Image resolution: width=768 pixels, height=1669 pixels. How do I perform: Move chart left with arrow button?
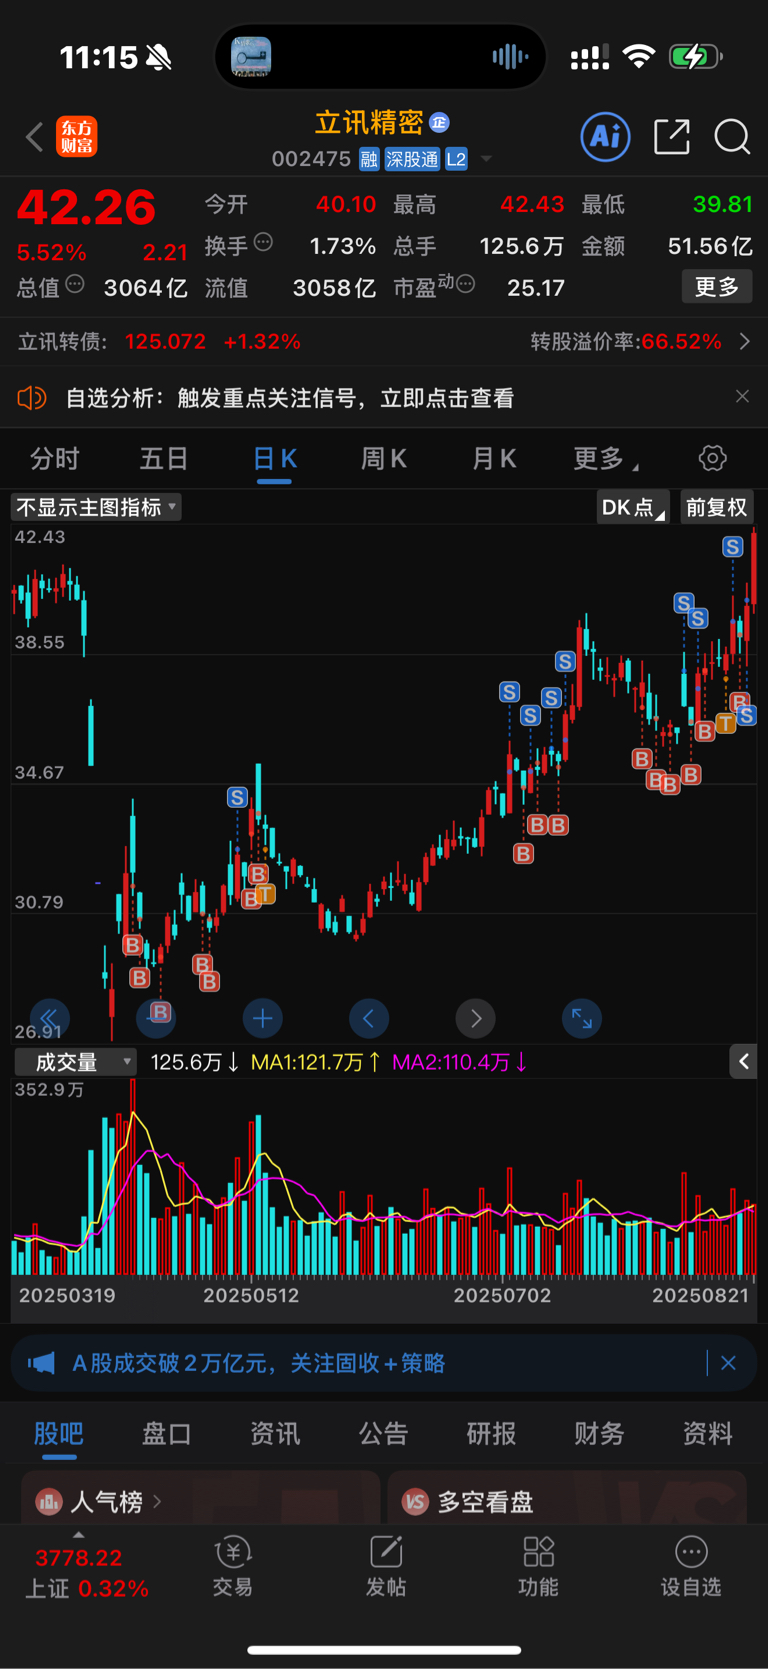[369, 1018]
